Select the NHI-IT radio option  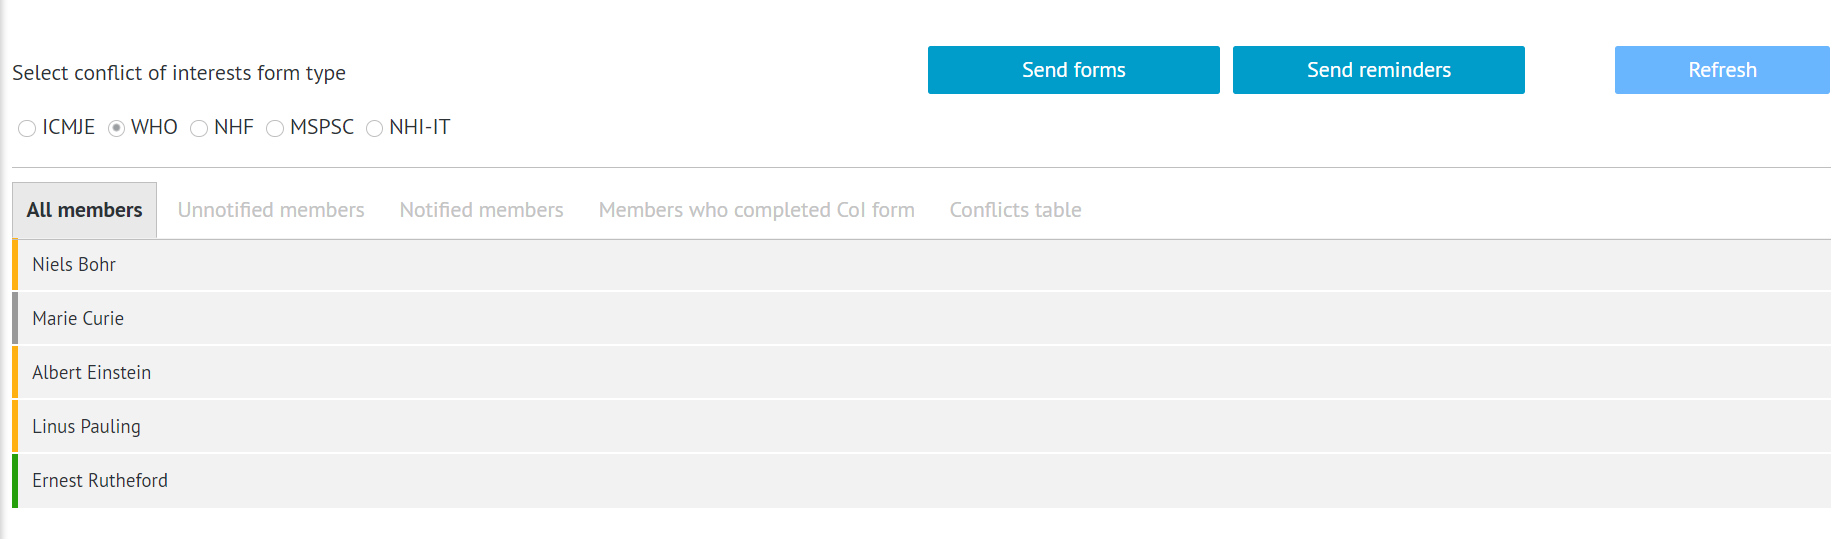pos(375,128)
